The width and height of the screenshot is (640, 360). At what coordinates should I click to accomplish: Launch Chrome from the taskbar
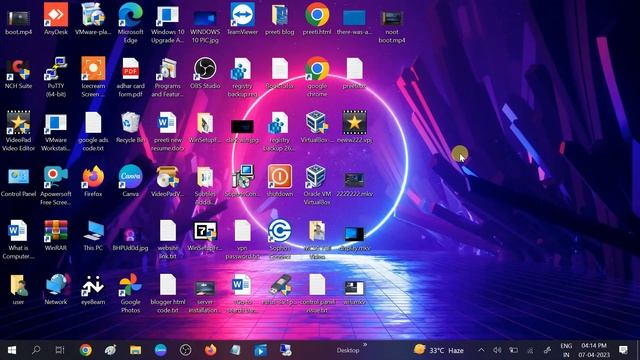(x=86, y=350)
